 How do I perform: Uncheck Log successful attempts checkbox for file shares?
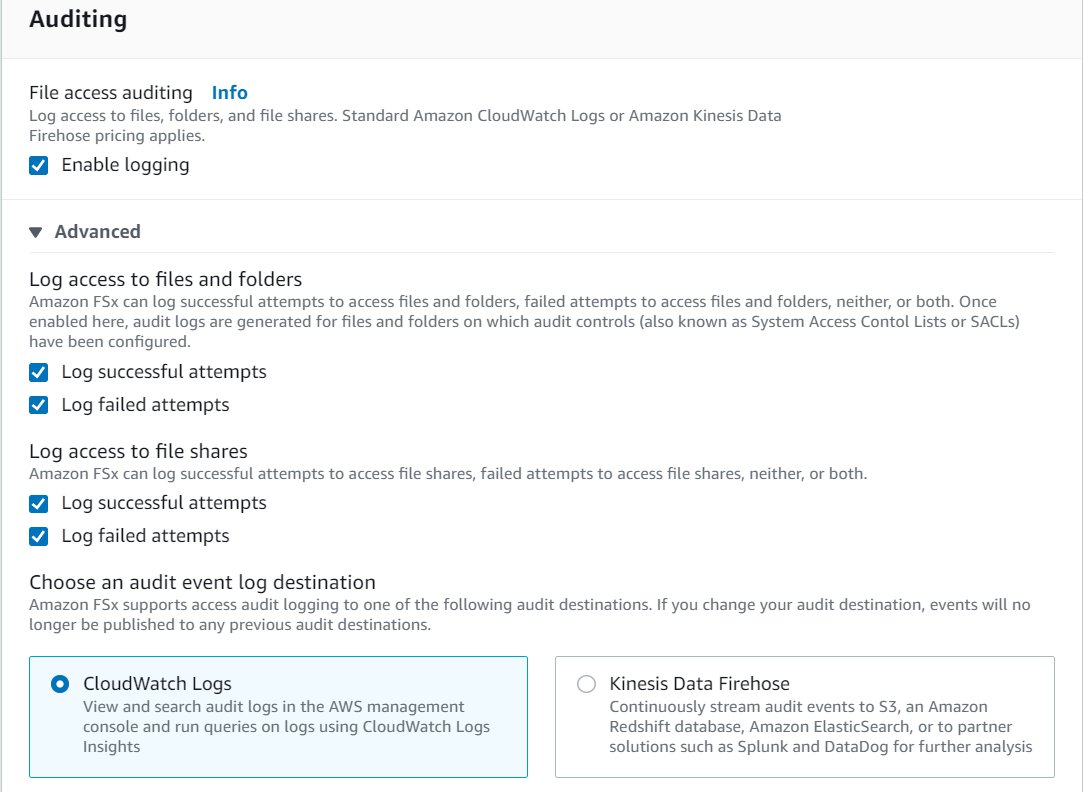pyautogui.click(x=39, y=504)
